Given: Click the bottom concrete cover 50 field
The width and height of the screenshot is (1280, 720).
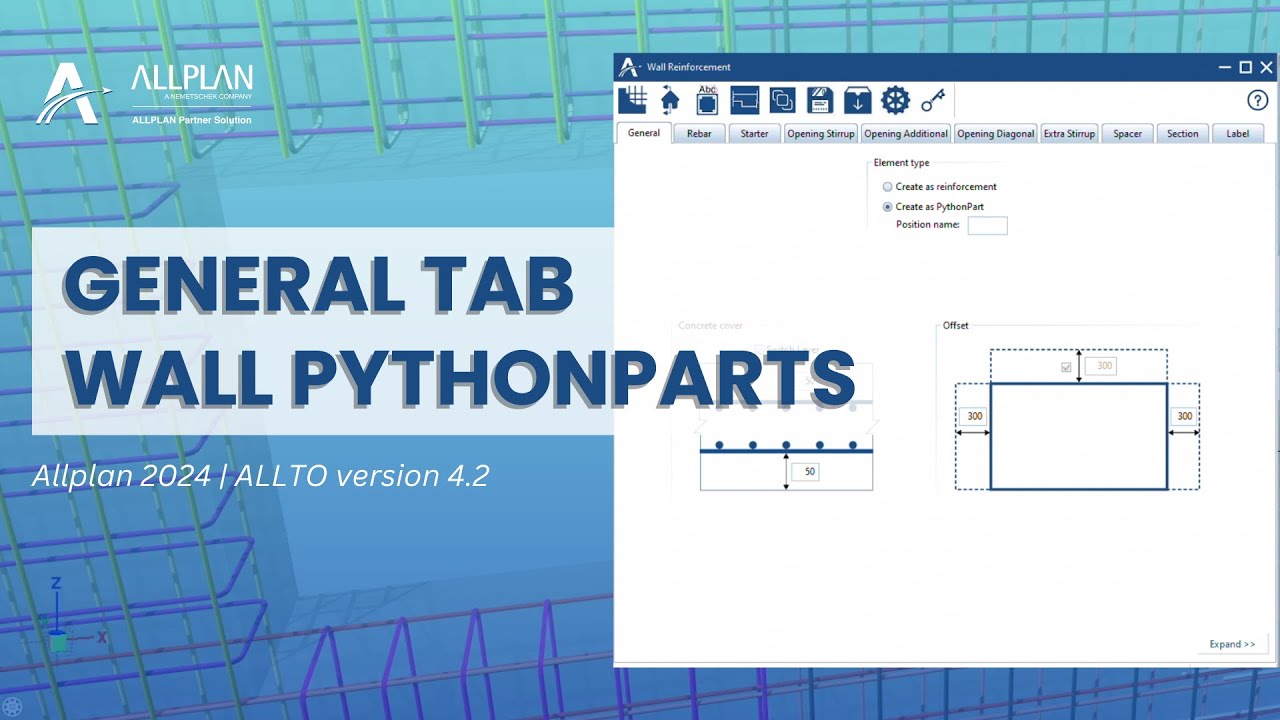Looking at the screenshot, I should pos(805,471).
